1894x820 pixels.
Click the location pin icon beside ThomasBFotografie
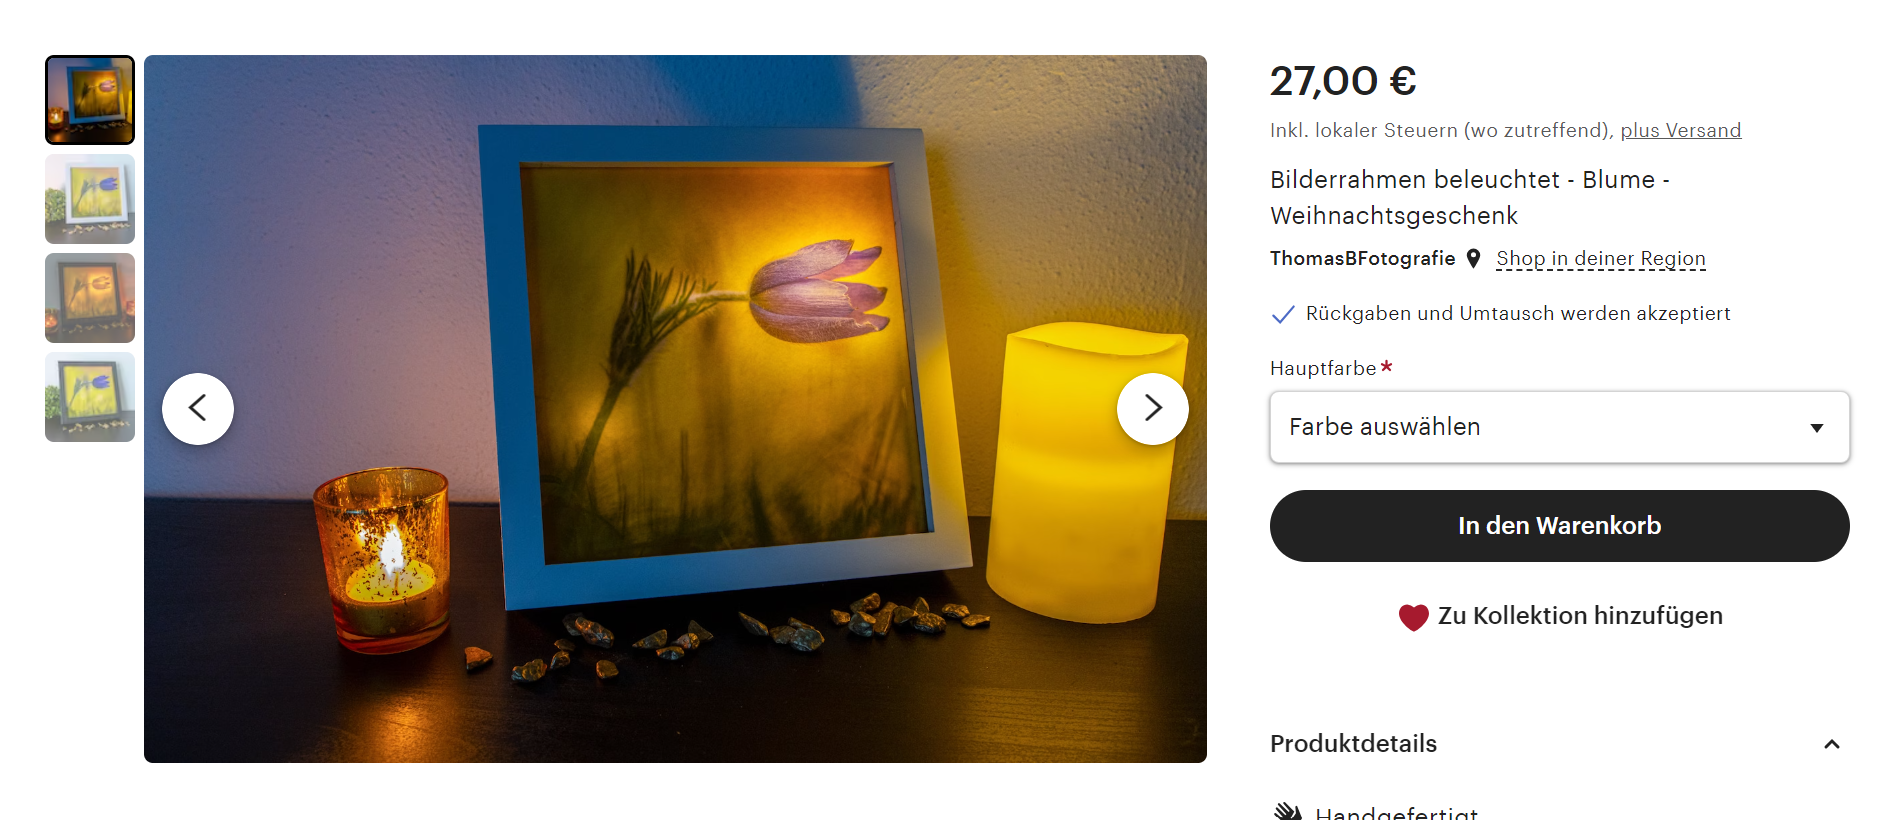pos(1473,258)
